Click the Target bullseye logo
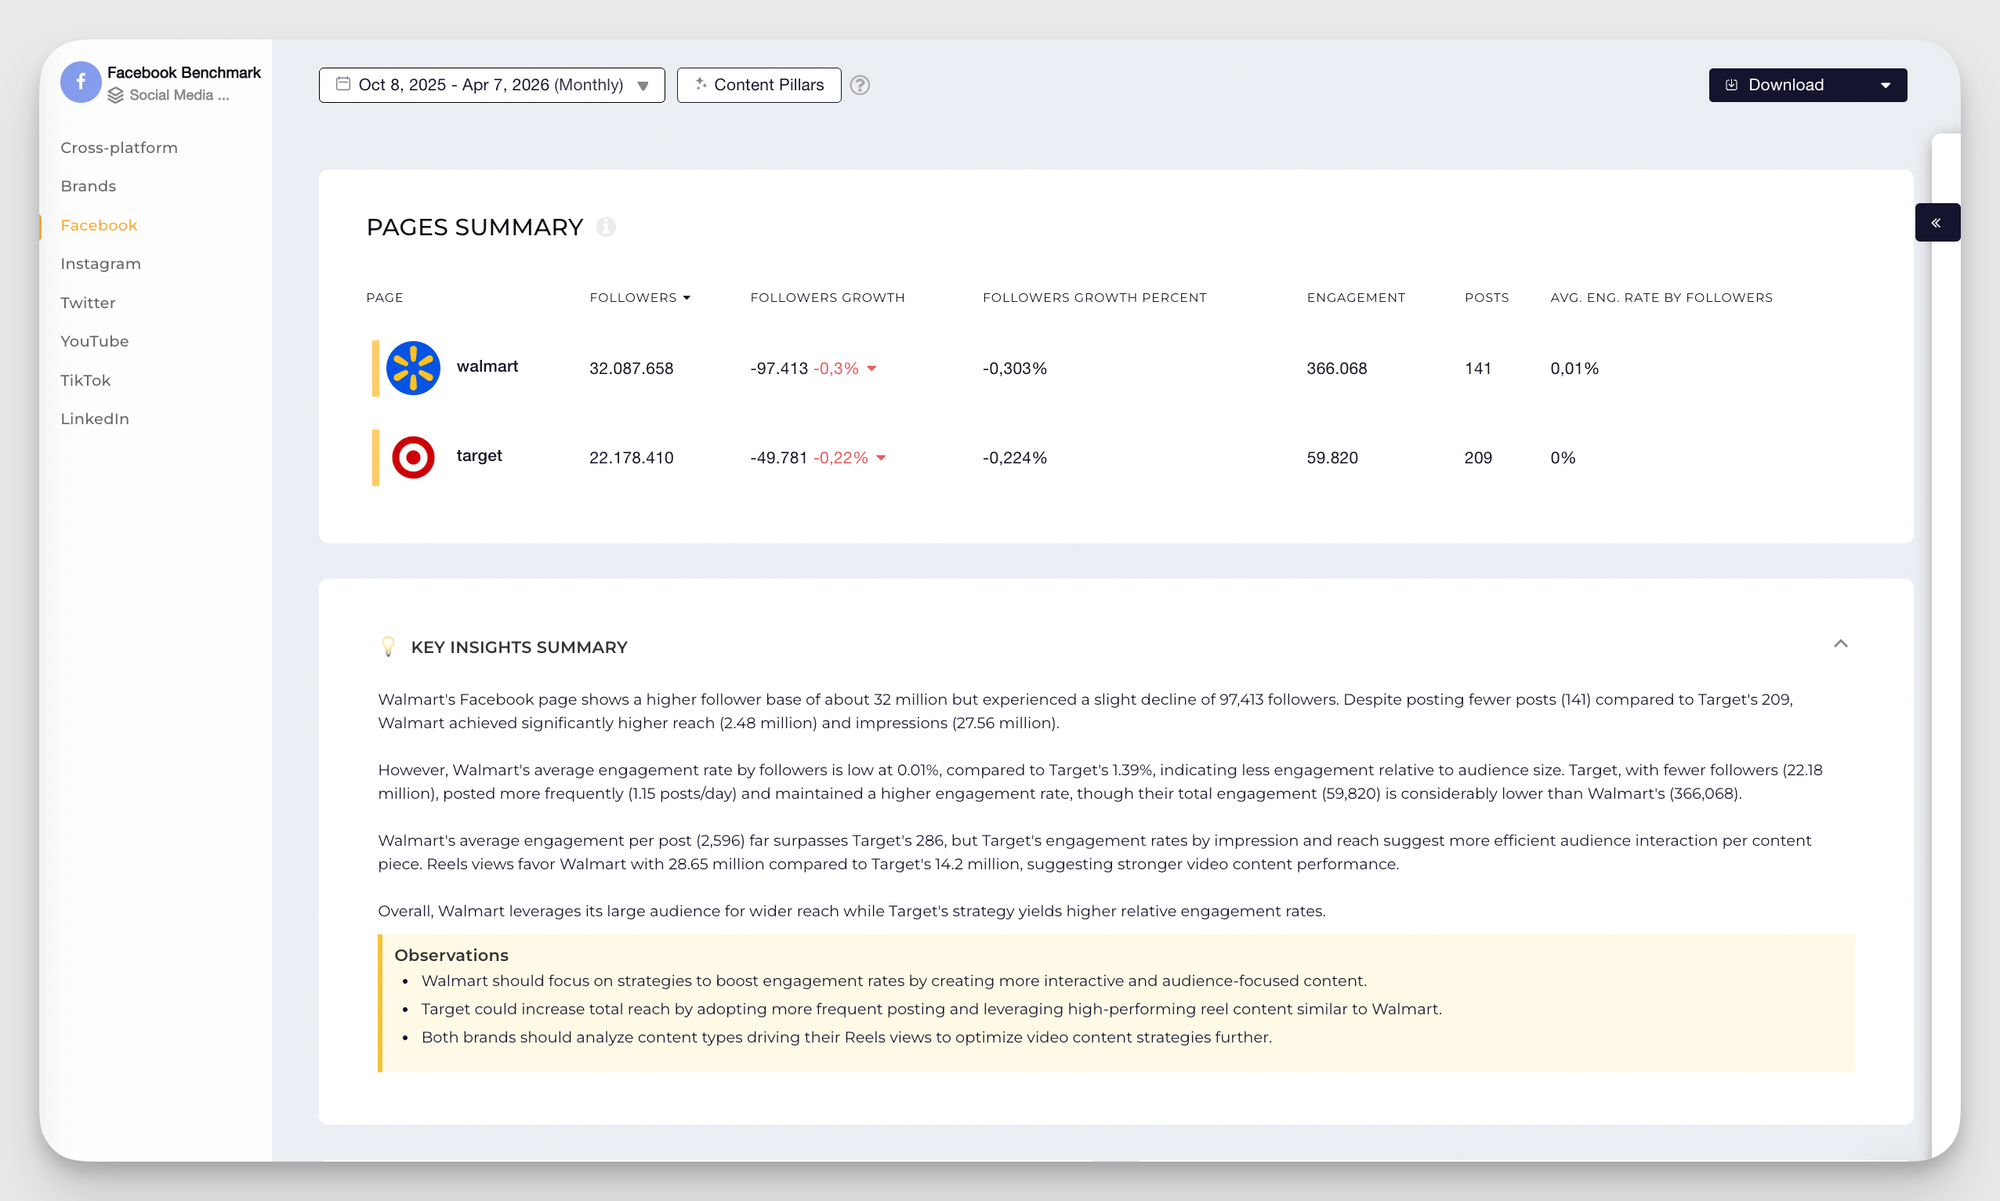2000x1201 pixels. click(x=413, y=457)
